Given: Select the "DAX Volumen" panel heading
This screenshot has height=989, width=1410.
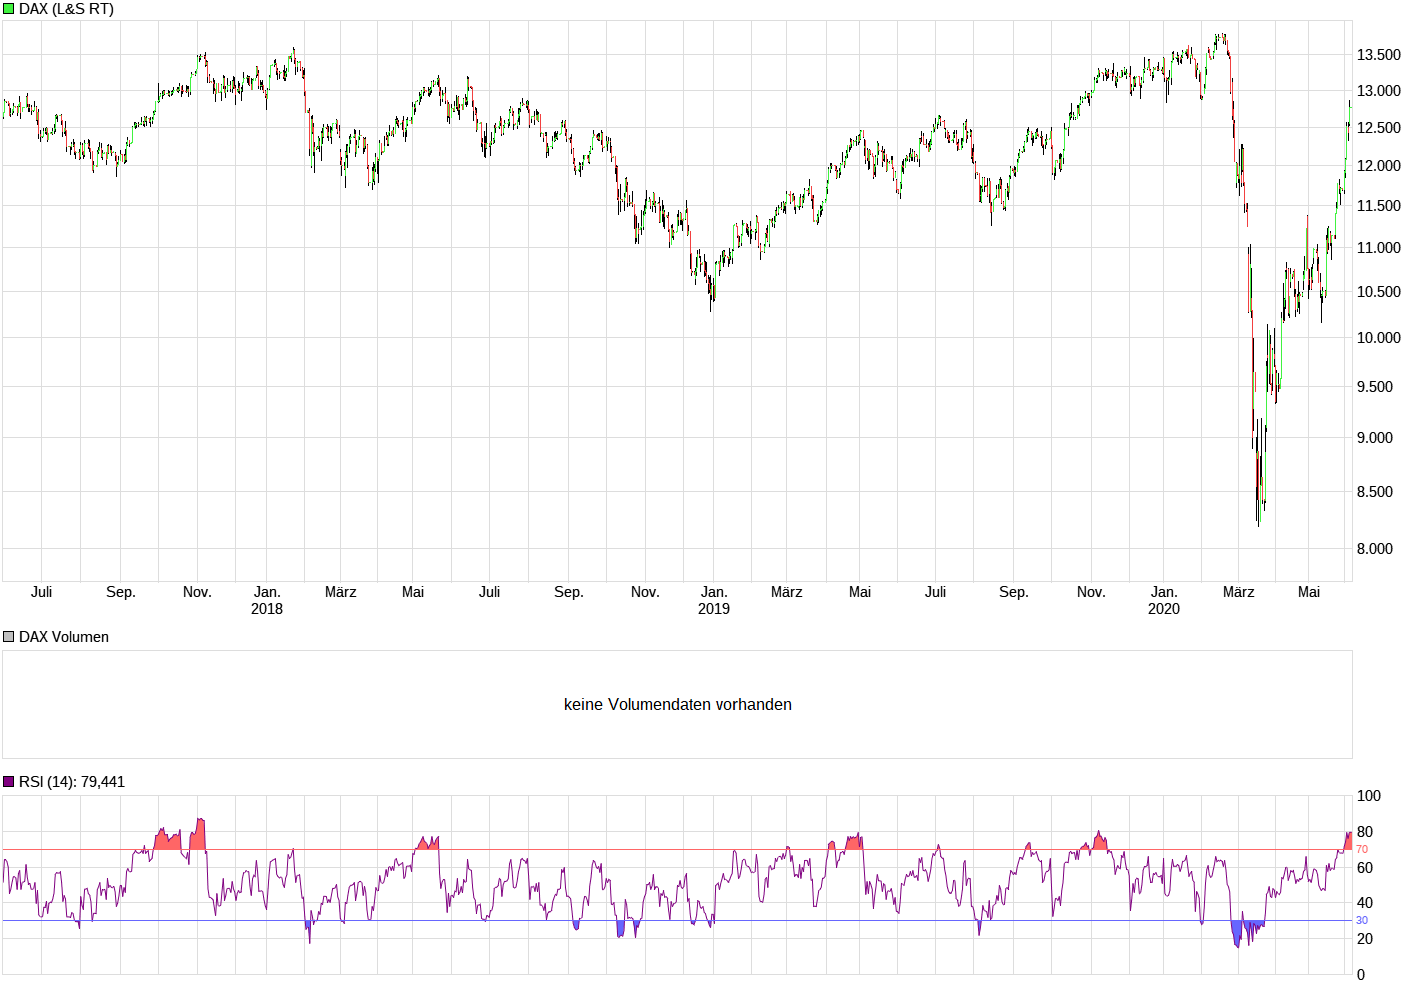Looking at the screenshot, I should click(x=64, y=637).
